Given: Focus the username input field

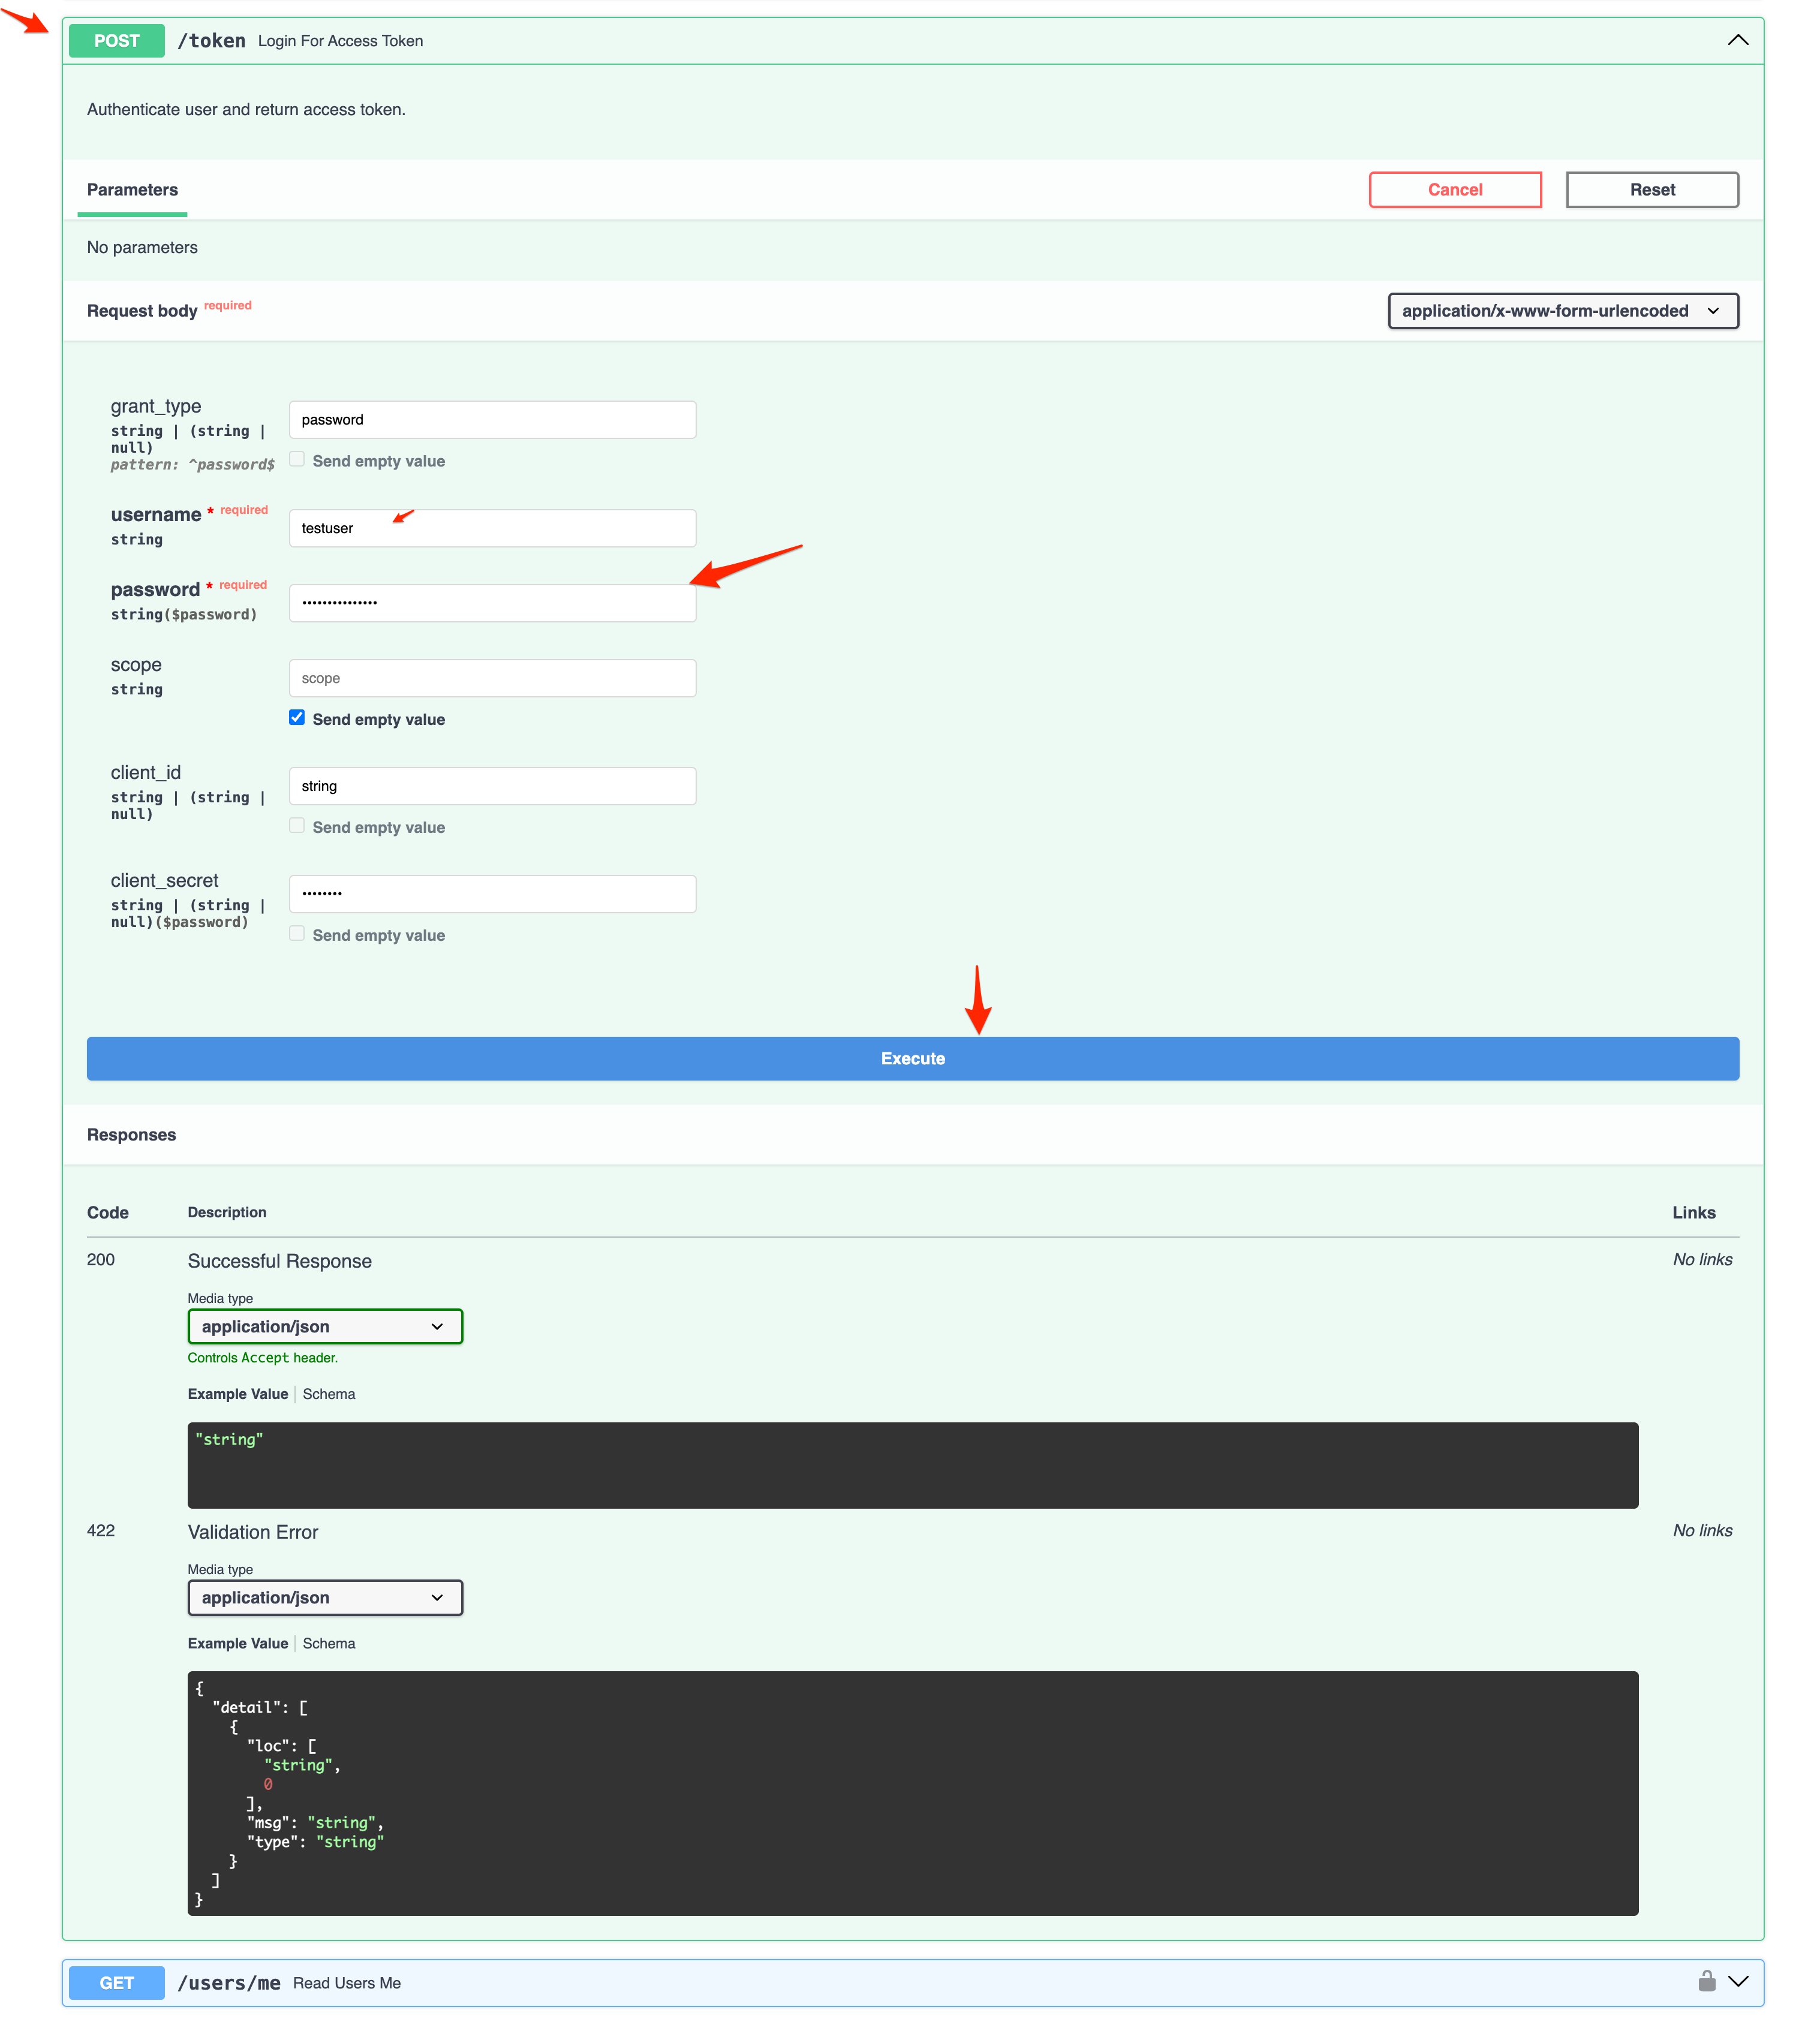Looking at the screenshot, I should (x=492, y=528).
